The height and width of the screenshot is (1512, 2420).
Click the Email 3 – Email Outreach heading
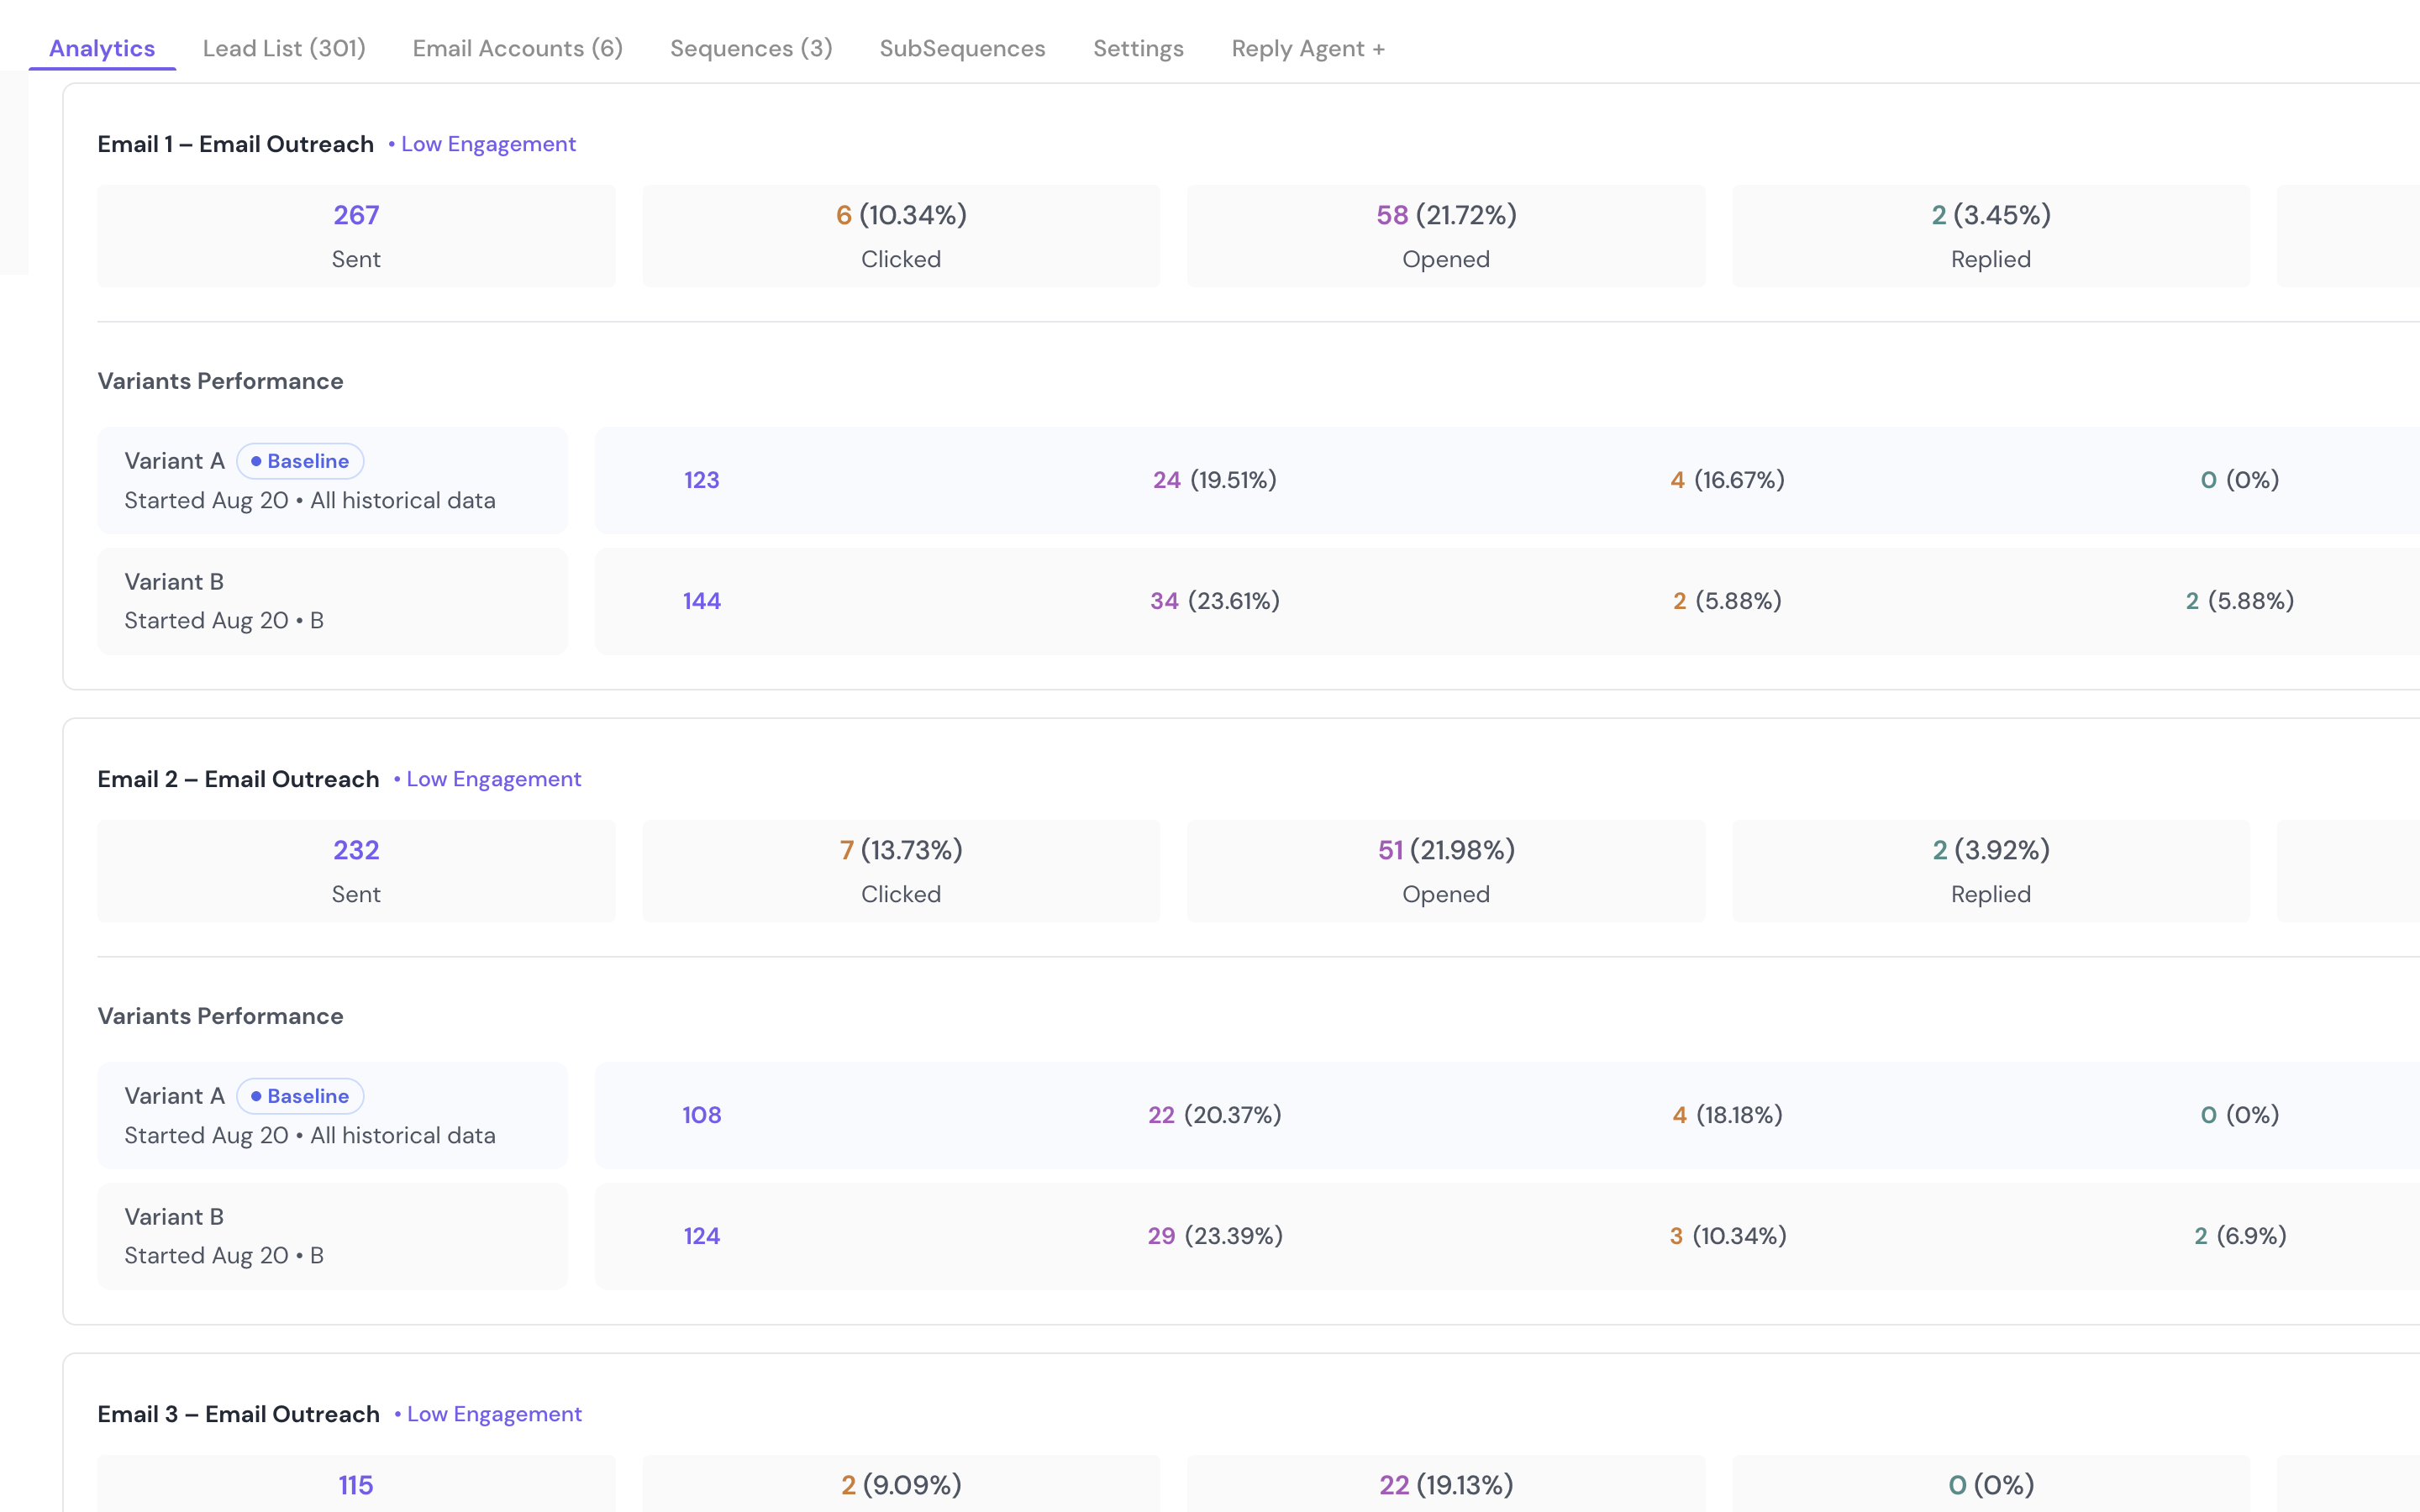[x=239, y=1414]
